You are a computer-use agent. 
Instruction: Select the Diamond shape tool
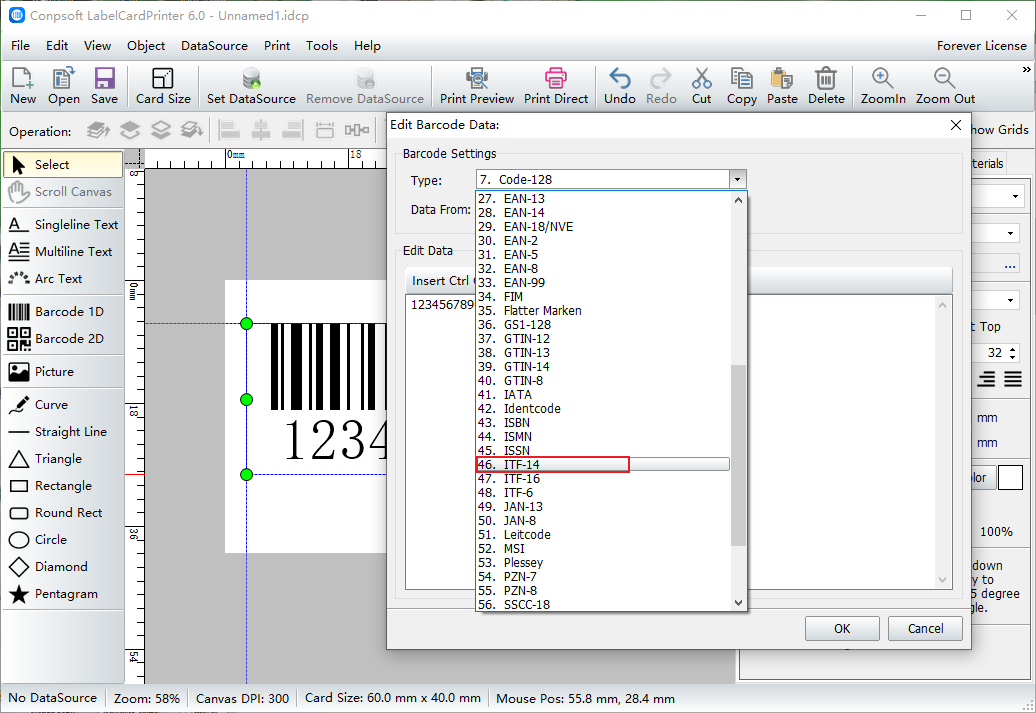63,567
